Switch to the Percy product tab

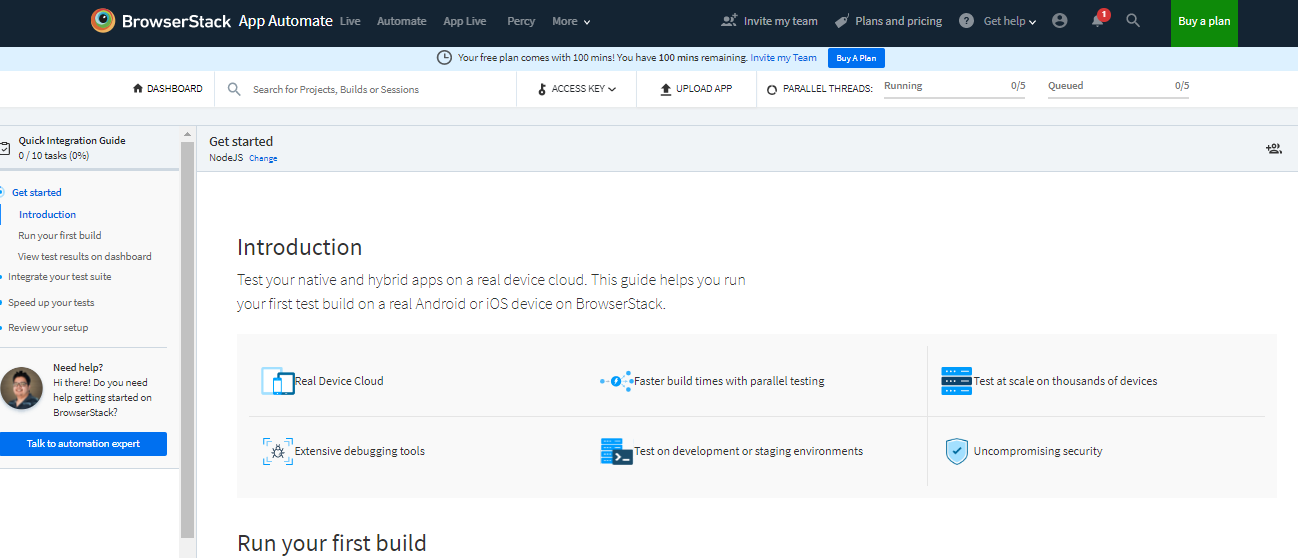click(x=521, y=21)
